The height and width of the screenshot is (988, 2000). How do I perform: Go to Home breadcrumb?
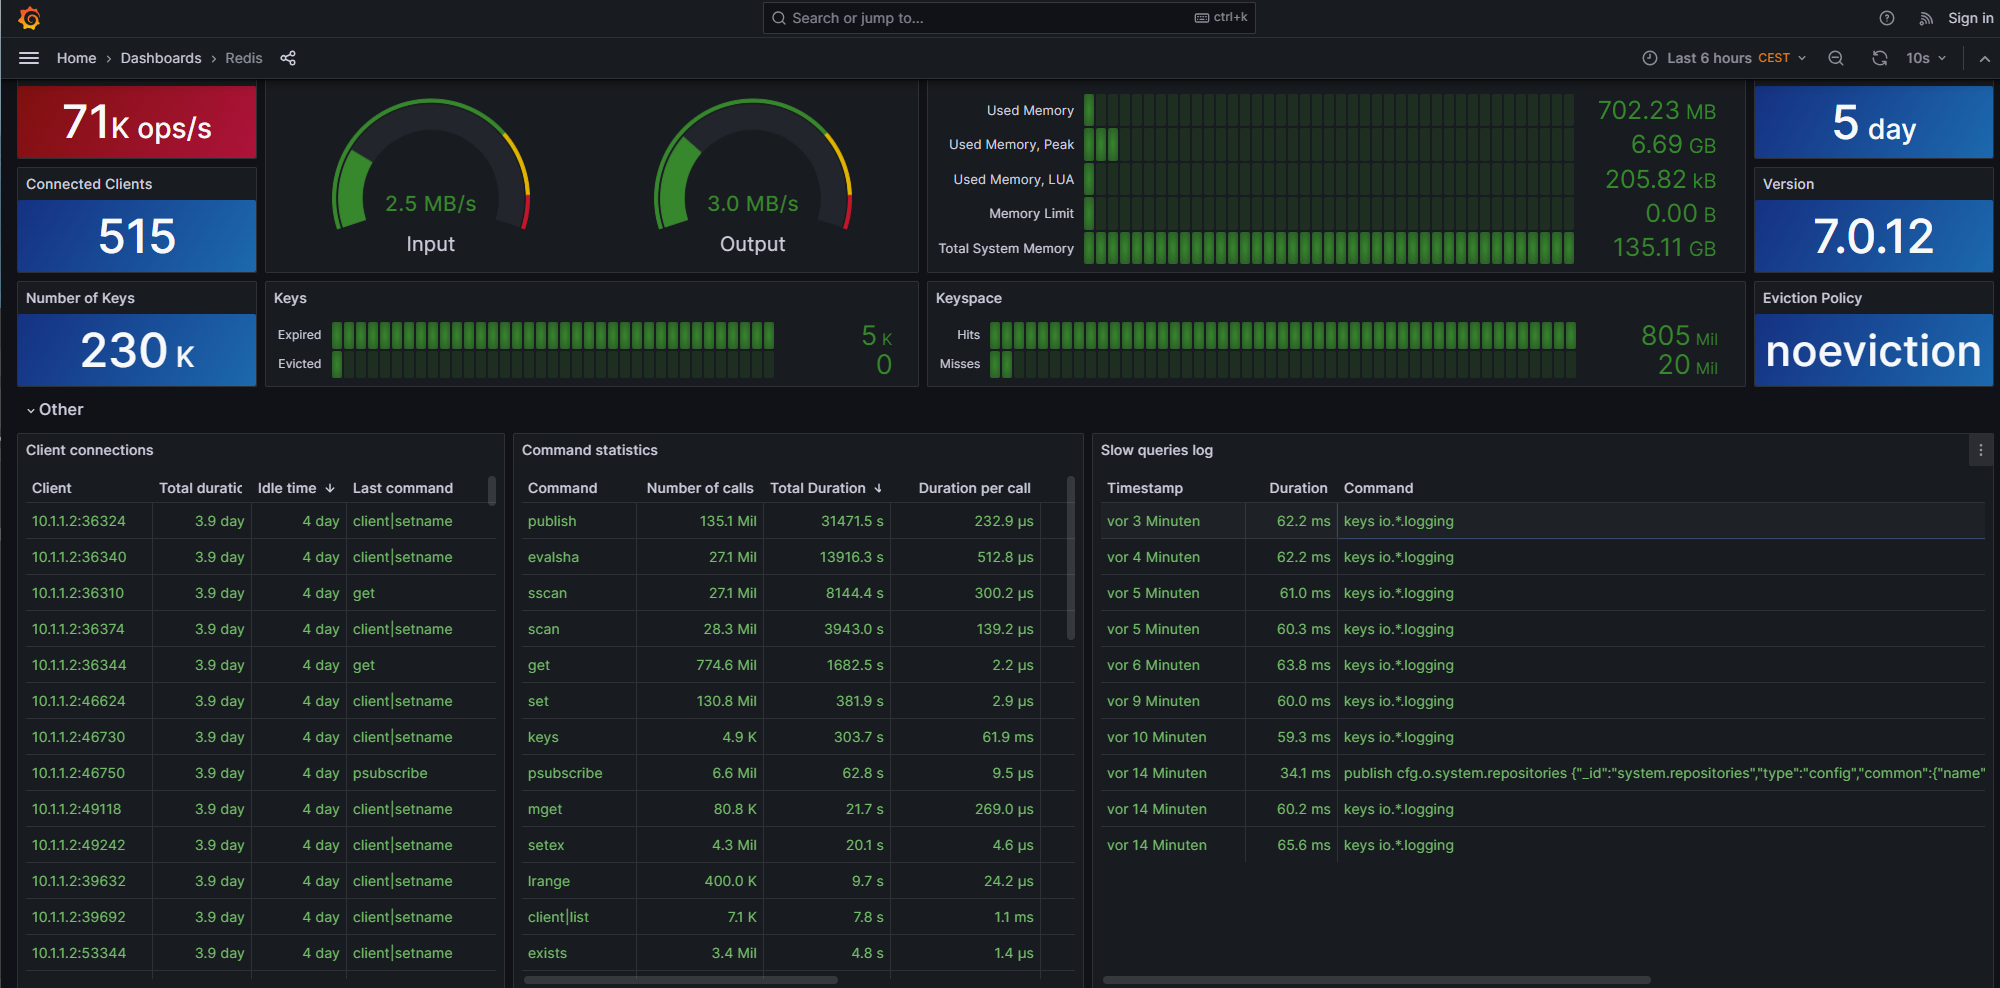[76, 58]
